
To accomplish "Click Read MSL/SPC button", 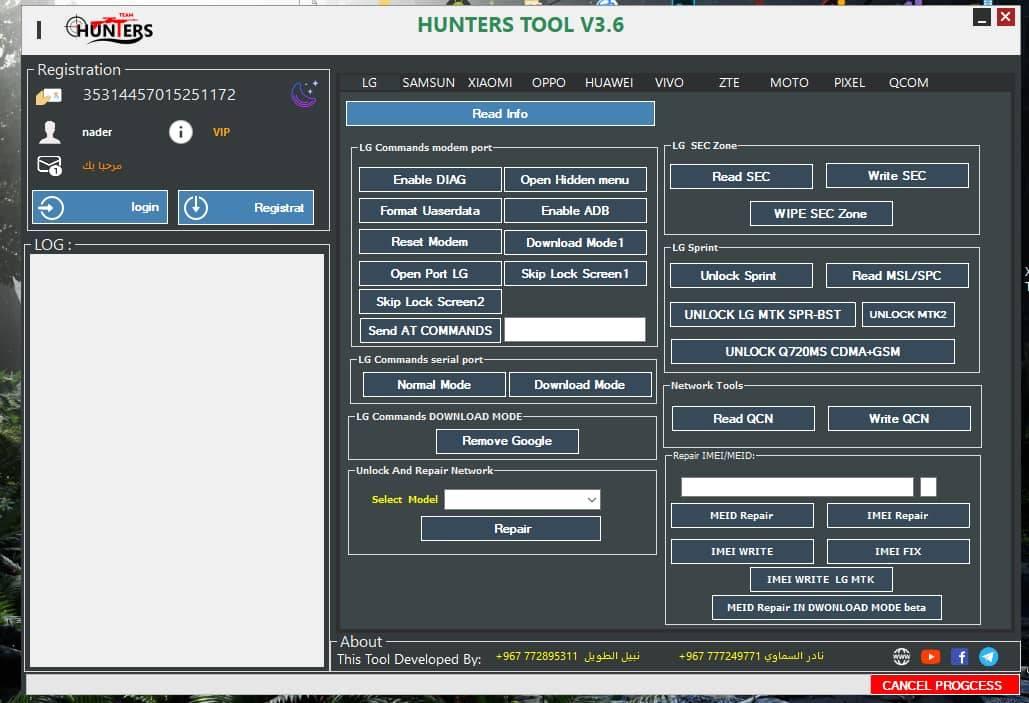I will [x=897, y=276].
